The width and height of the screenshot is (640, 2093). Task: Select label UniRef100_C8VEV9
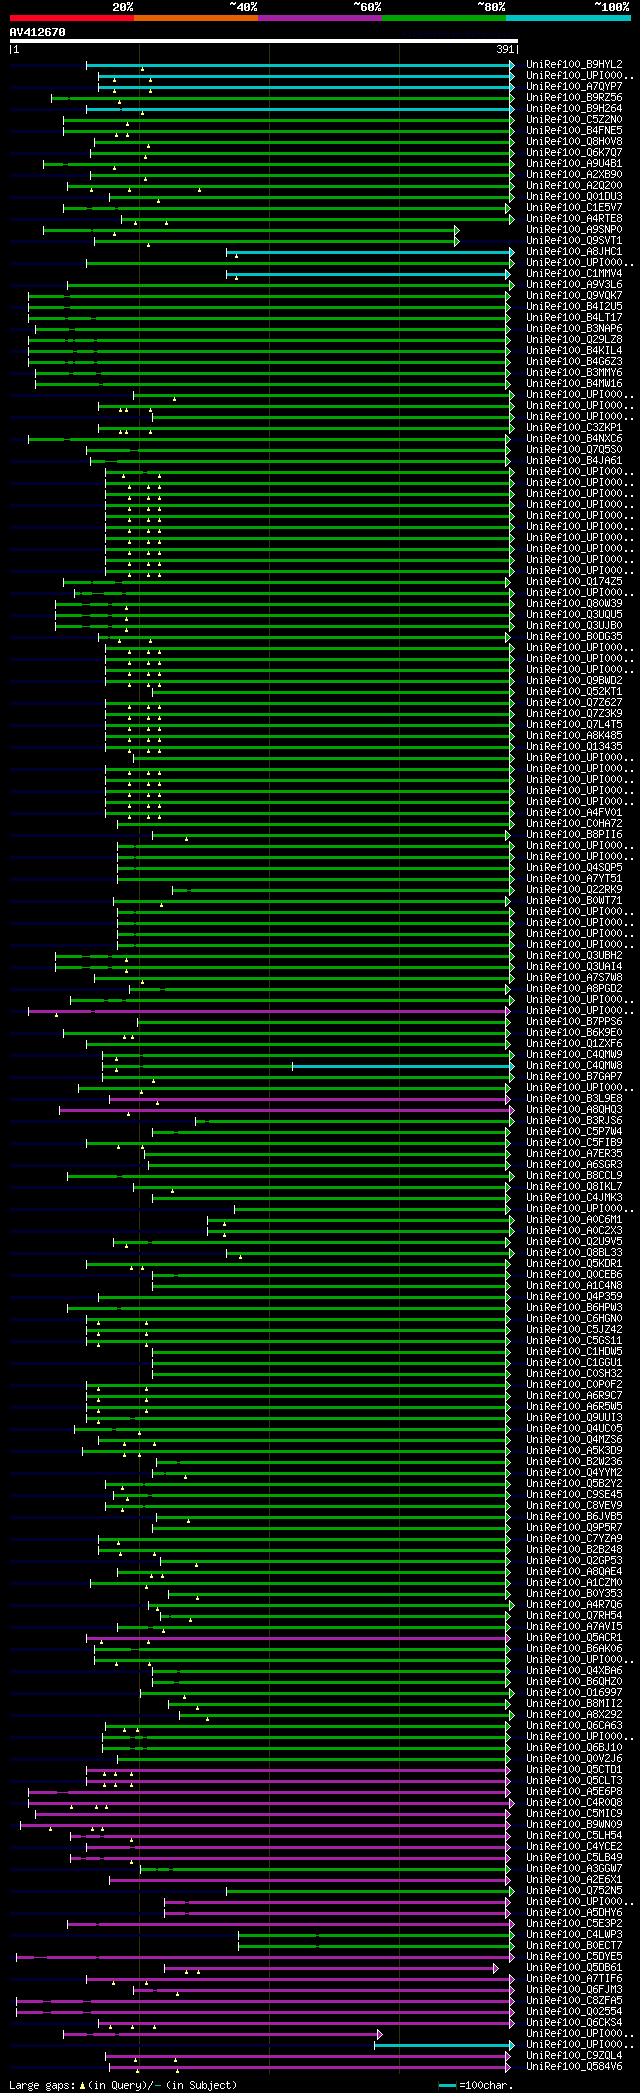pyautogui.click(x=574, y=1506)
